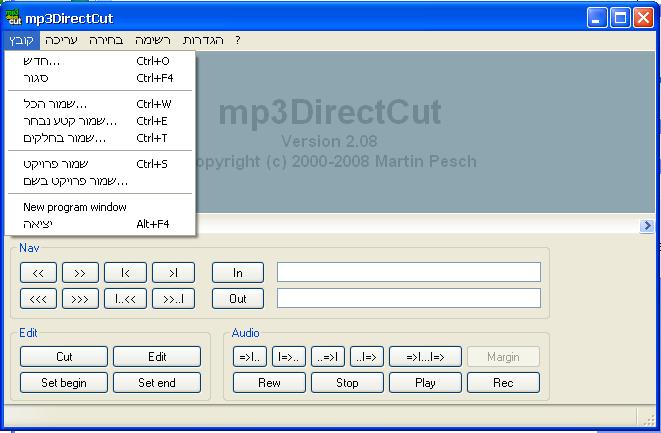Start recording with the Rec button
Screen dimensions: 661x433
pos(503,382)
